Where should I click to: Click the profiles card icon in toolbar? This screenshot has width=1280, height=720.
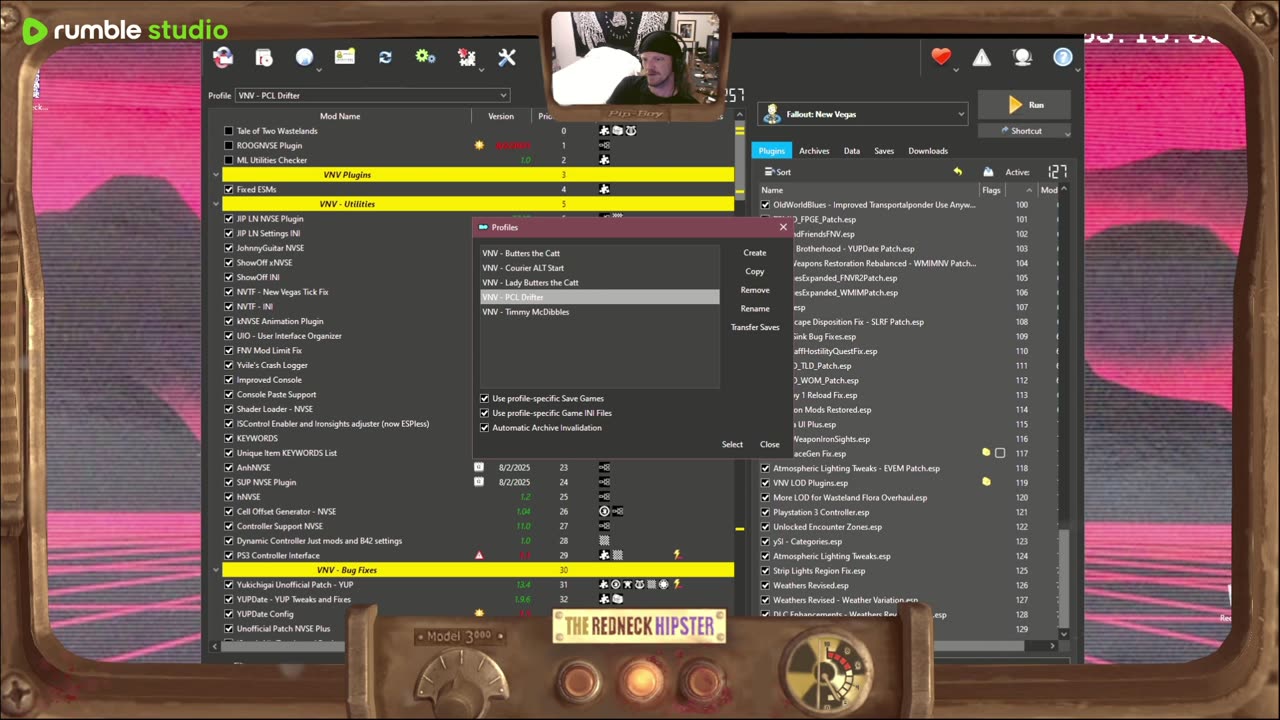coord(345,57)
